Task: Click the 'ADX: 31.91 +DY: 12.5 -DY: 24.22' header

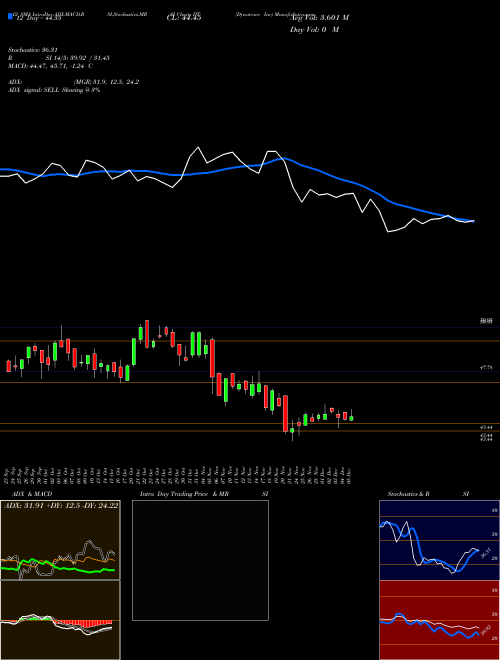Action: pos(61,506)
